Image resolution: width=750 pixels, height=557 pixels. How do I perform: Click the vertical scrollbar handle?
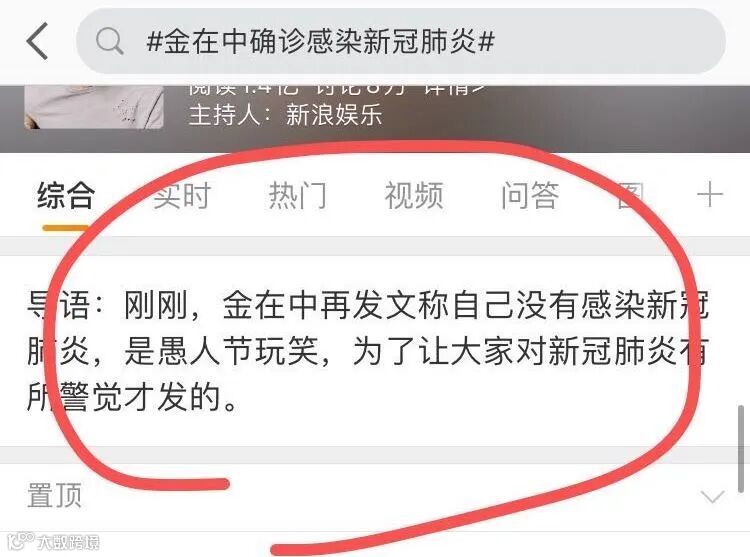coord(741,449)
